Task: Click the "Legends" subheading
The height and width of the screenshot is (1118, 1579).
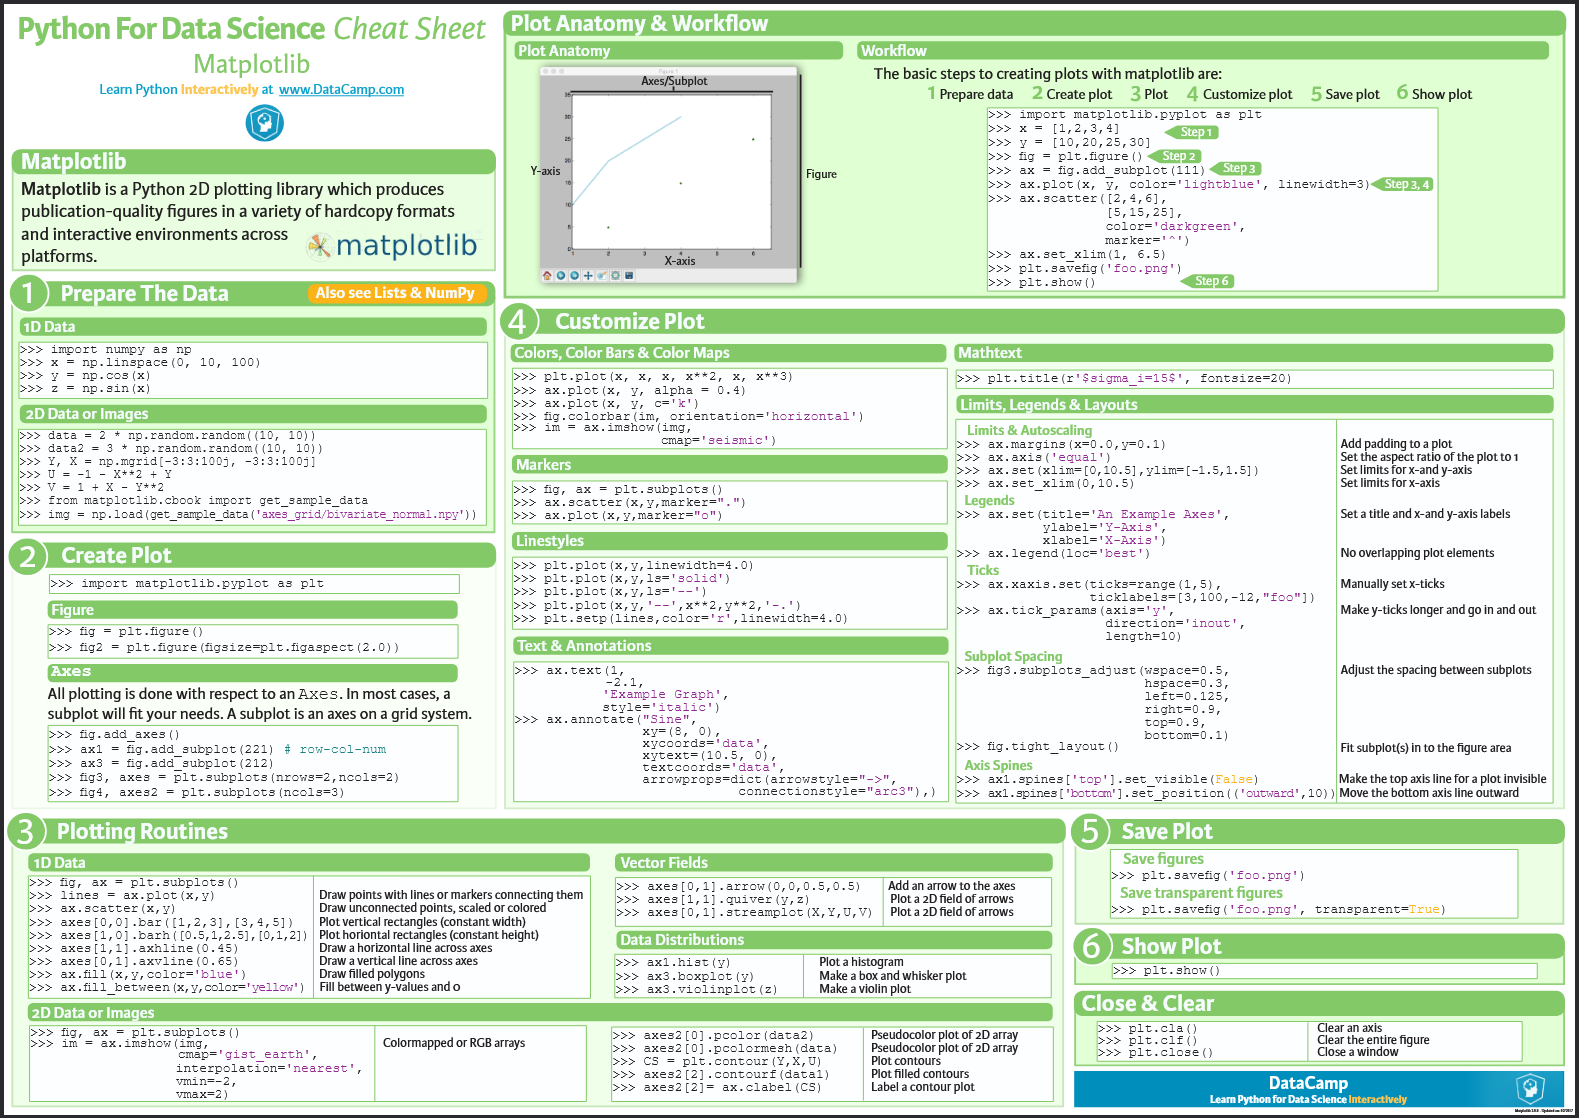Action: click(989, 500)
